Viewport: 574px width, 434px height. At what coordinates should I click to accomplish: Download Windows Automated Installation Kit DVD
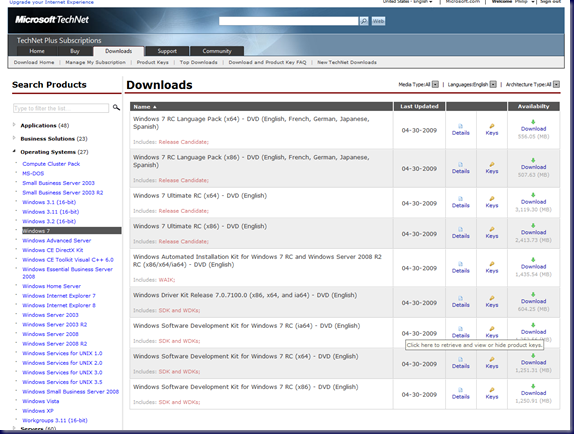[x=533, y=266]
